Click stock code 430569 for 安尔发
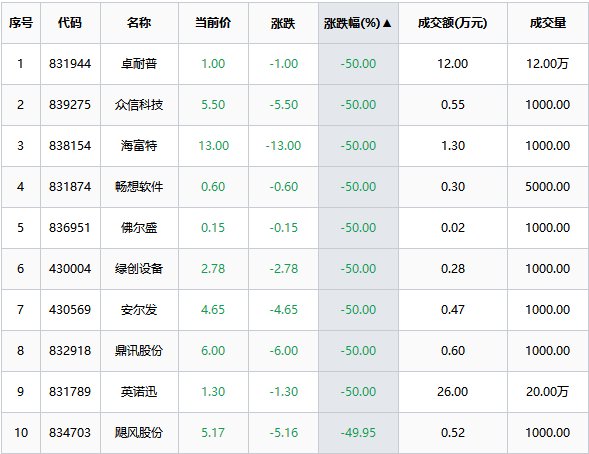Viewport: 589px width, 454px height. click(70, 310)
